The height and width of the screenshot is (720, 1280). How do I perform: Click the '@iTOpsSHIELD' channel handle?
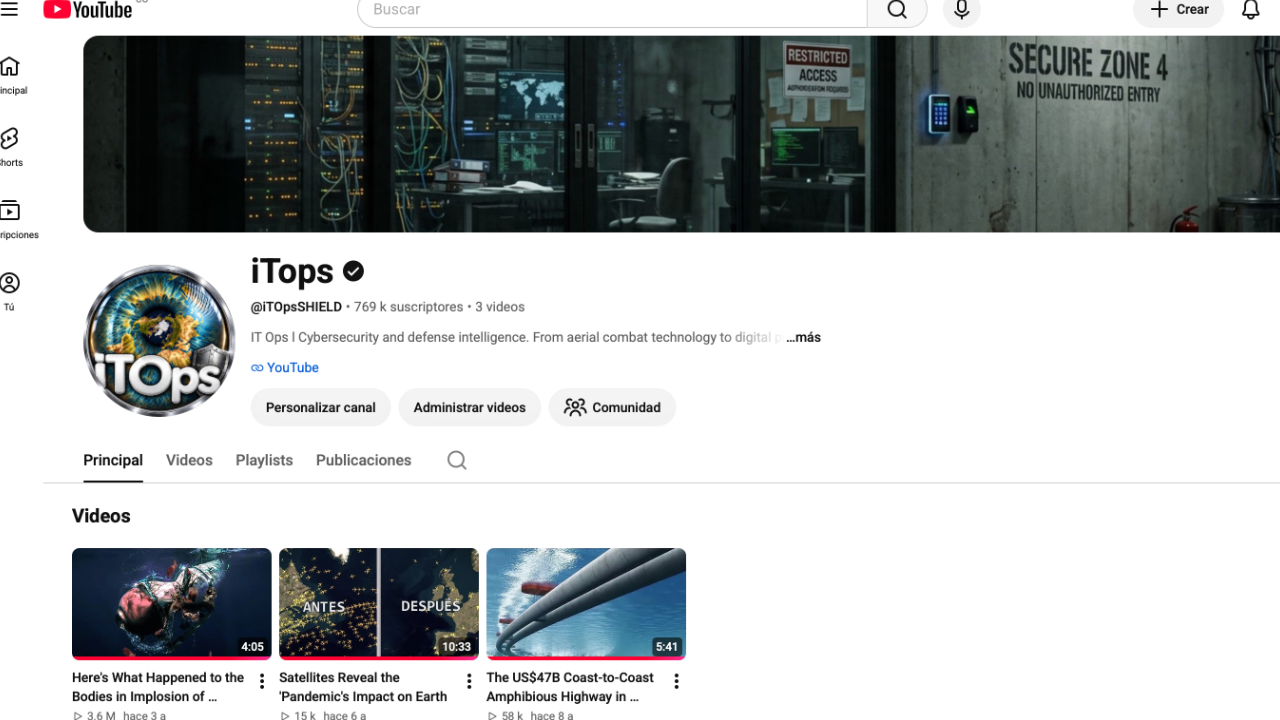point(296,307)
